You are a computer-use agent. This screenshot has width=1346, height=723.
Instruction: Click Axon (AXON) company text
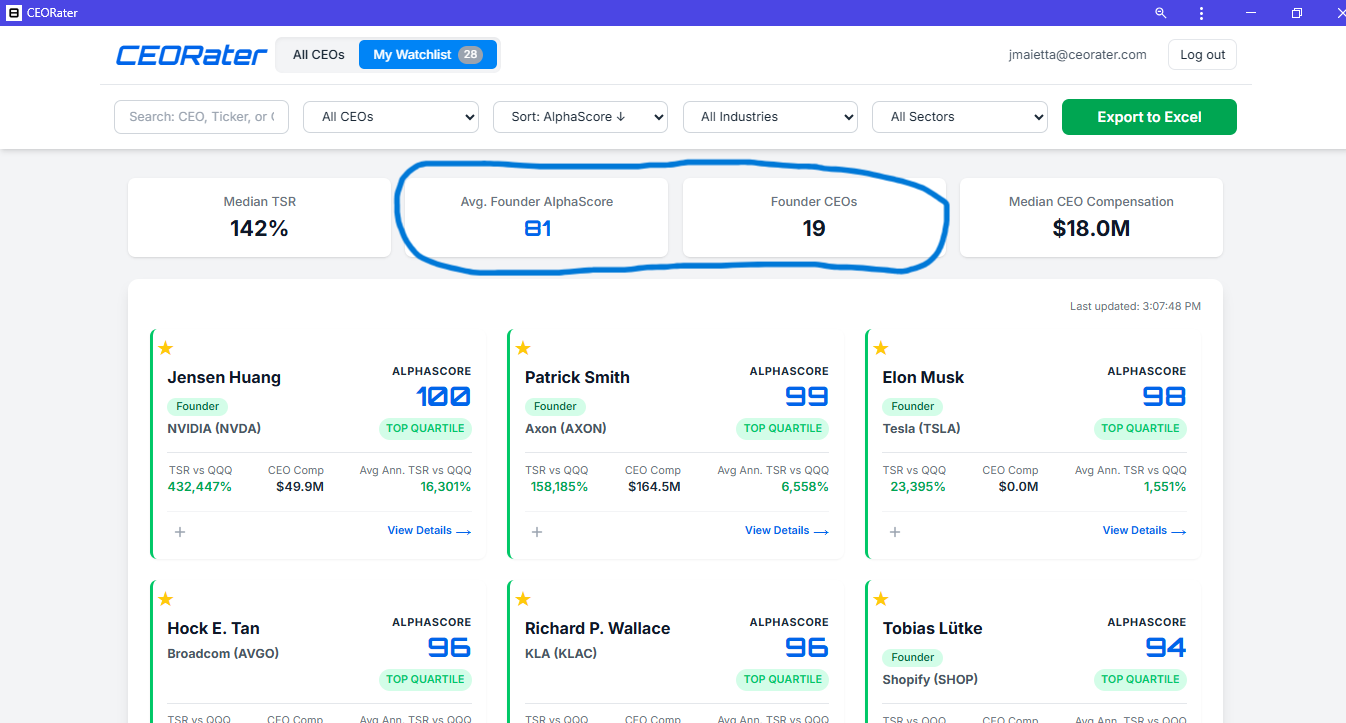pyautogui.click(x=566, y=428)
